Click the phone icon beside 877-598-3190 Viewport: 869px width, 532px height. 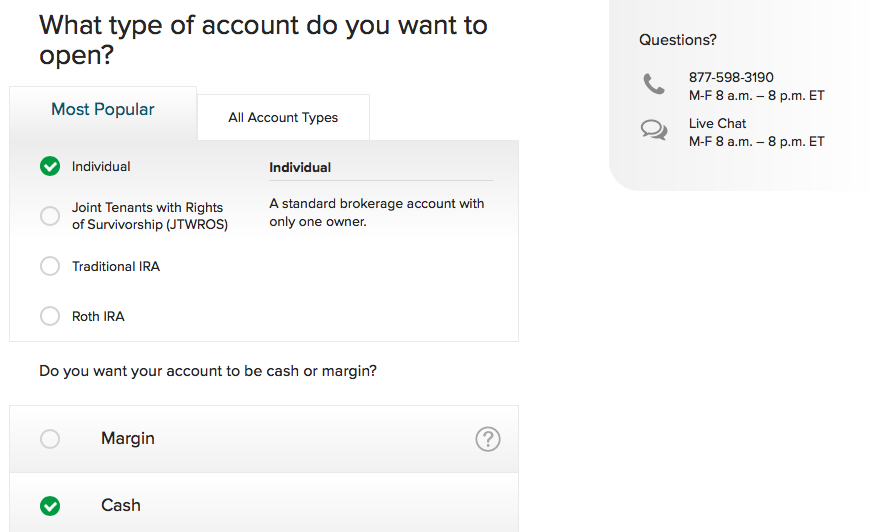click(654, 85)
